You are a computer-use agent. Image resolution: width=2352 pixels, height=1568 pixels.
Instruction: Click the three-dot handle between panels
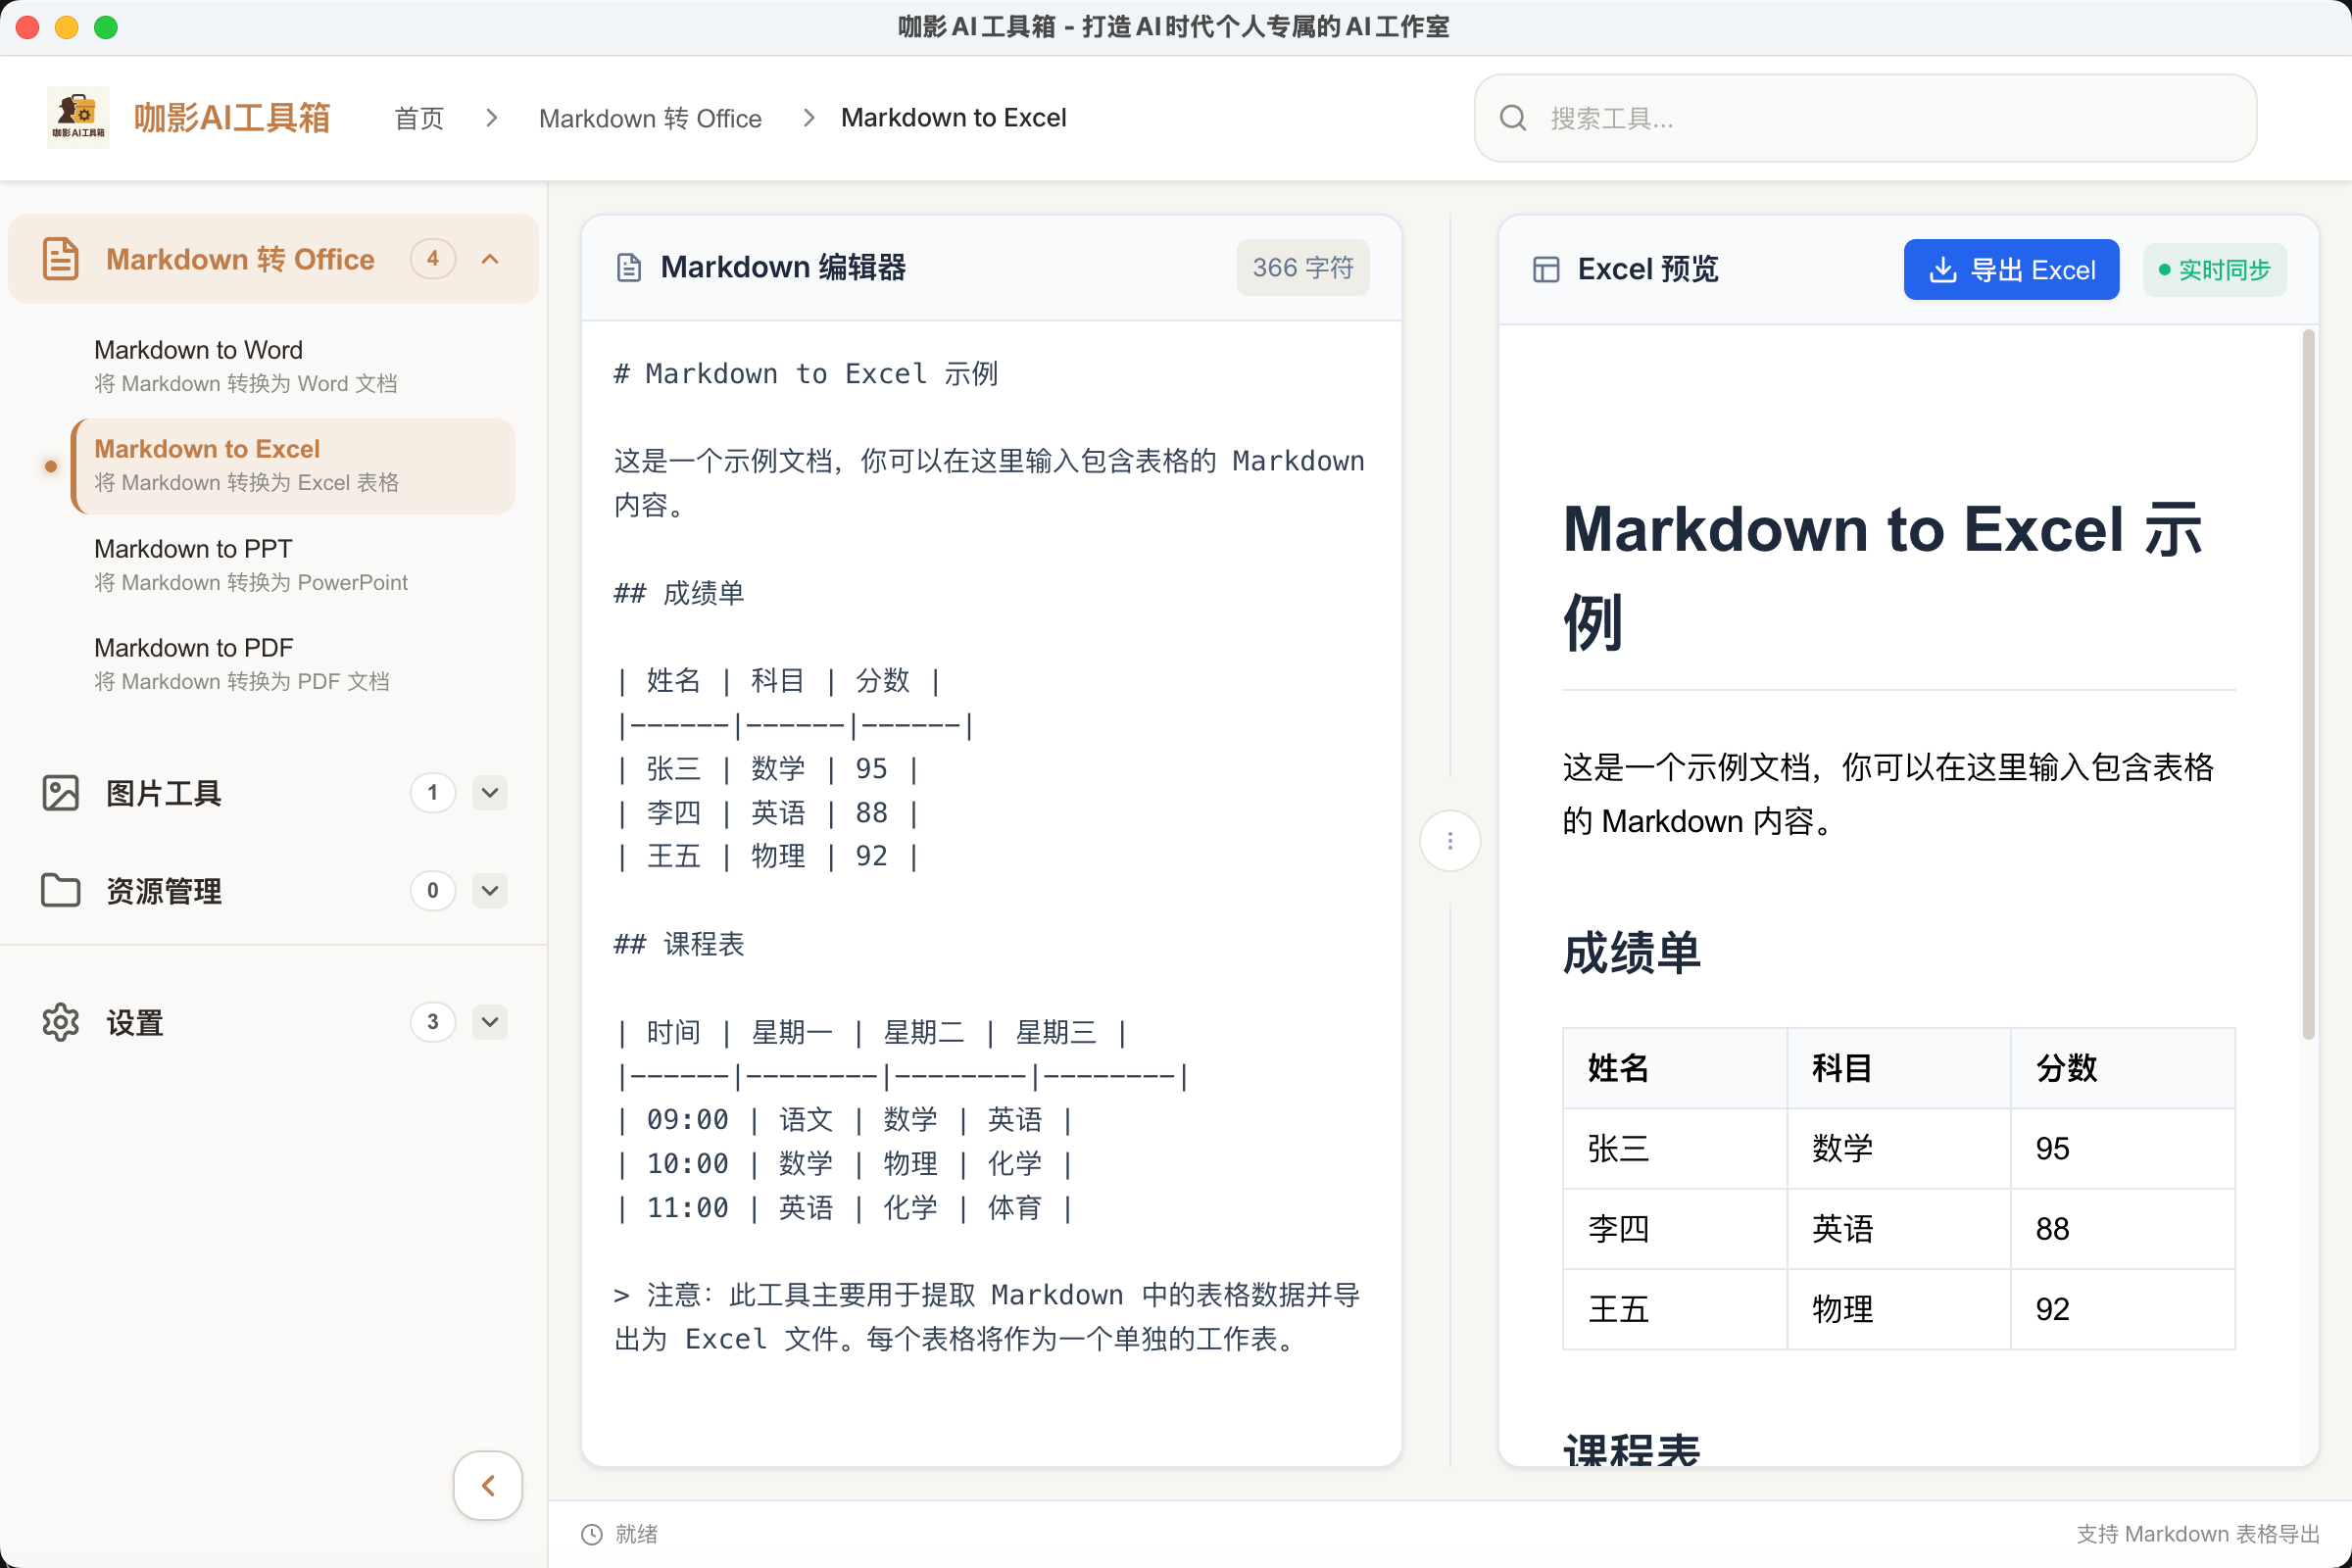(1449, 840)
